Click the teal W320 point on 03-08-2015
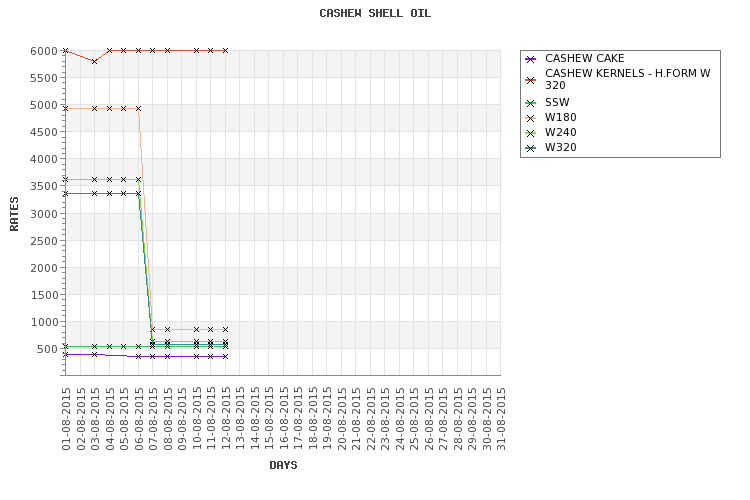This screenshot has width=750, height=500. pos(95,193)
